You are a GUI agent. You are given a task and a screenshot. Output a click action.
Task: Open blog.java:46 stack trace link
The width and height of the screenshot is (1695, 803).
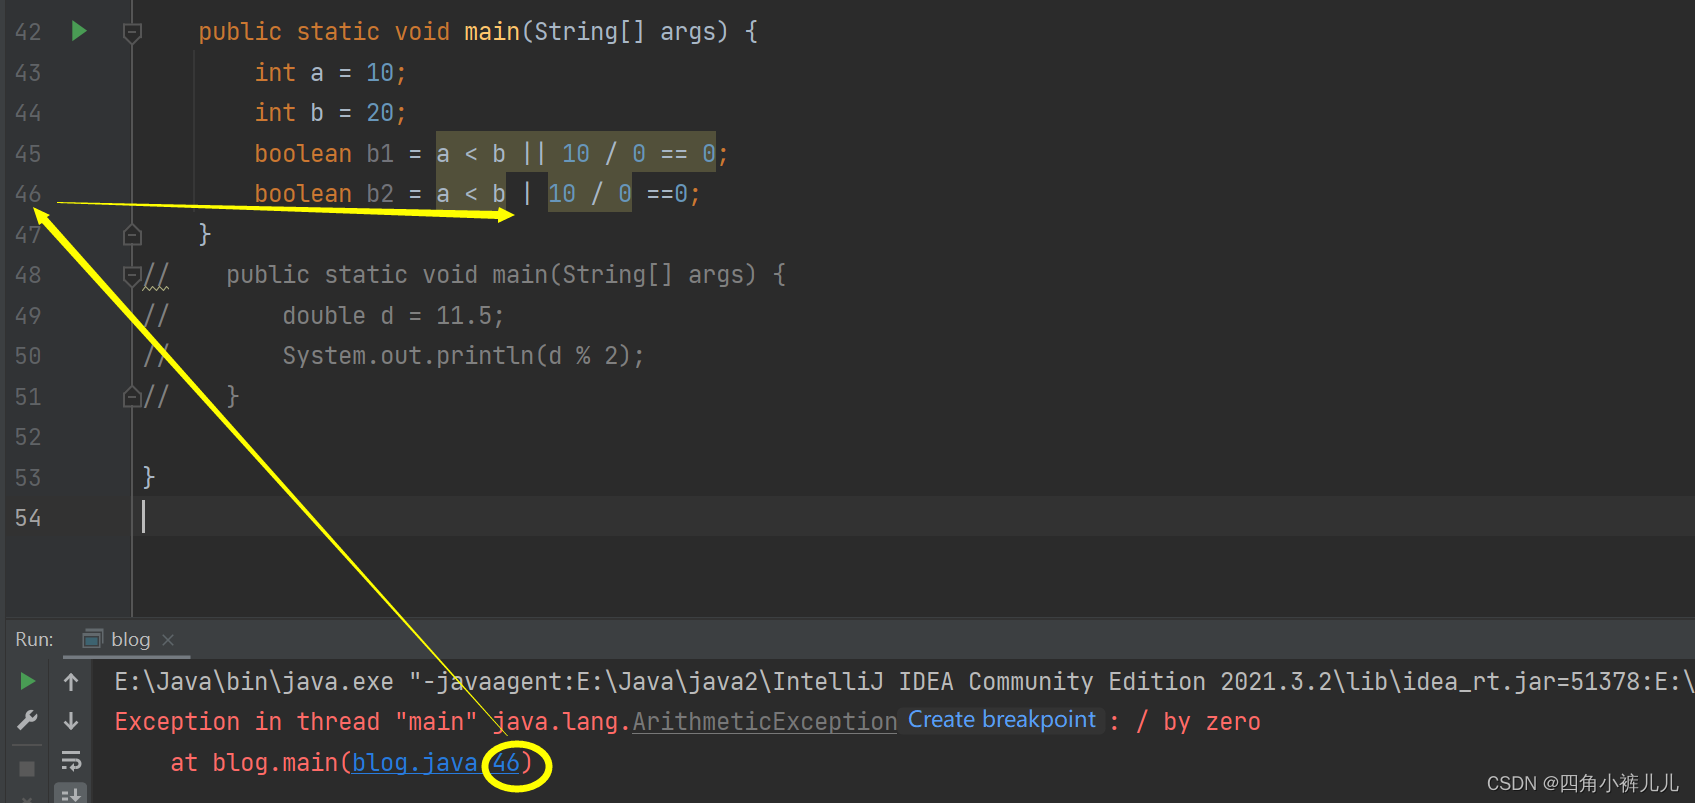(436, 762)
